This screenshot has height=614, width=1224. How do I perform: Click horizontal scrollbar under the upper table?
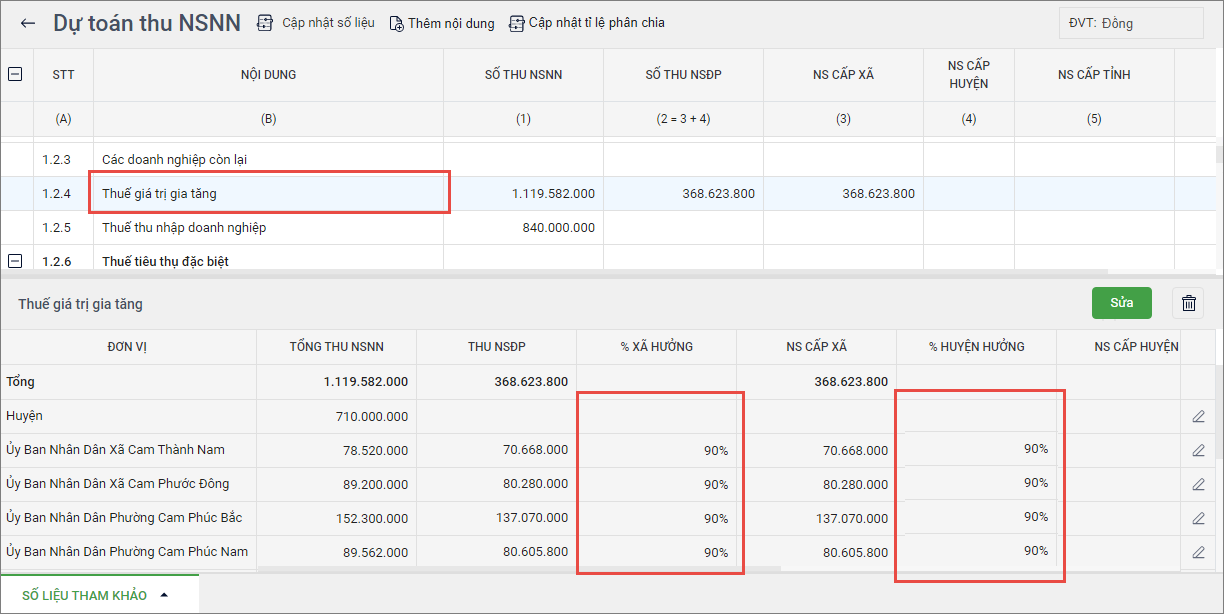tap(550, 272)
